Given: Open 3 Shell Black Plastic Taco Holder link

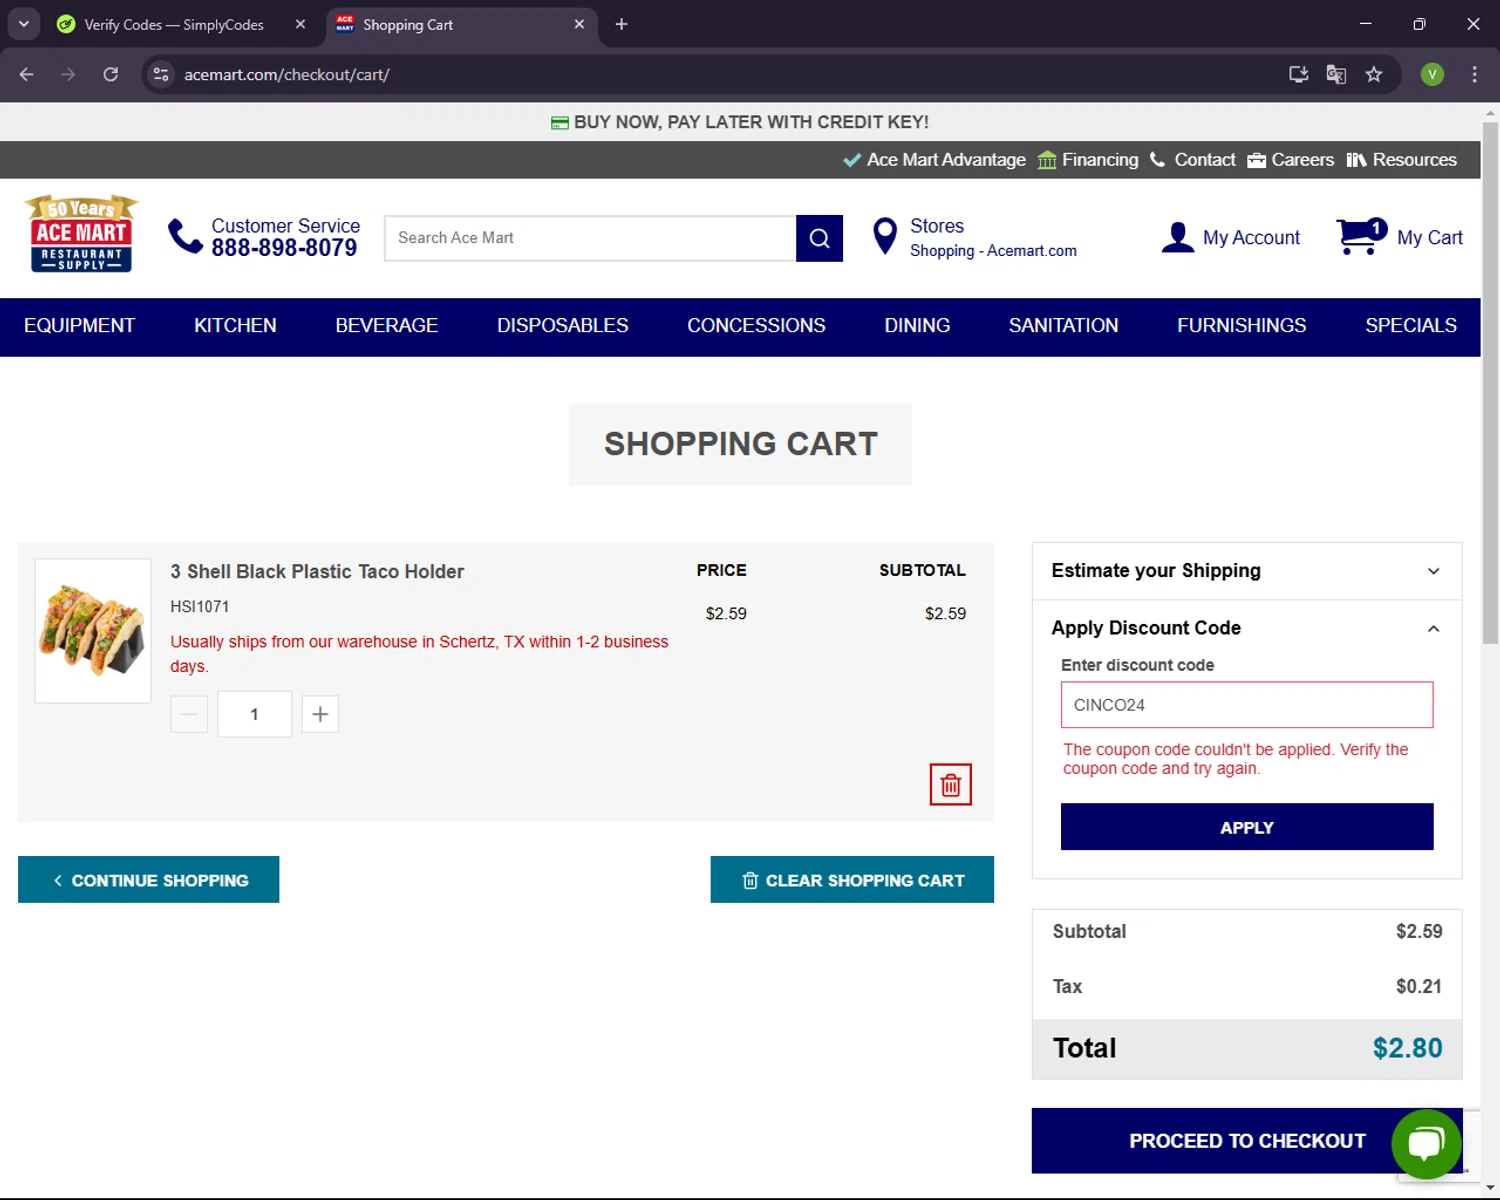Looking at the screenshot, I should coord(317,572).
